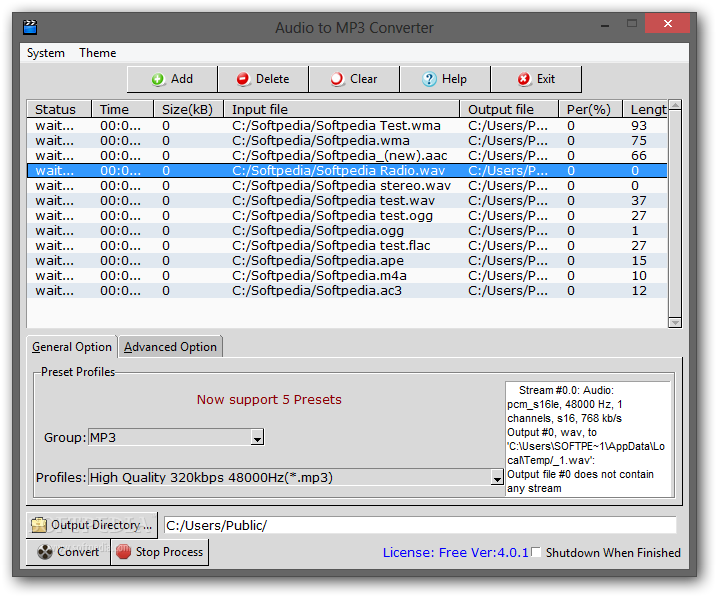Screen dimensions: 717x597
Task: Select the Softpedia.ac3 file row
Action: coord(347,291)
